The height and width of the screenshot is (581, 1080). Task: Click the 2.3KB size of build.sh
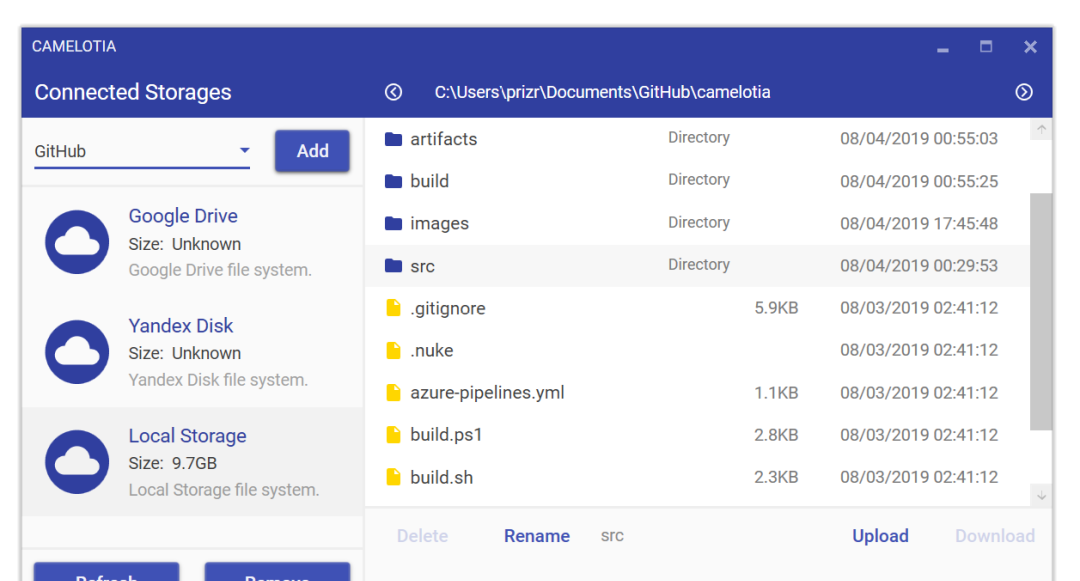[776, 477]
